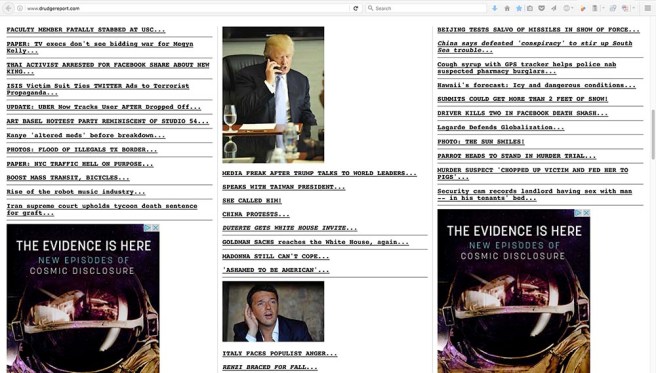
Task: Open 'PHOTO: THE SUN SMILES!' link
Action: click(481, 142)
